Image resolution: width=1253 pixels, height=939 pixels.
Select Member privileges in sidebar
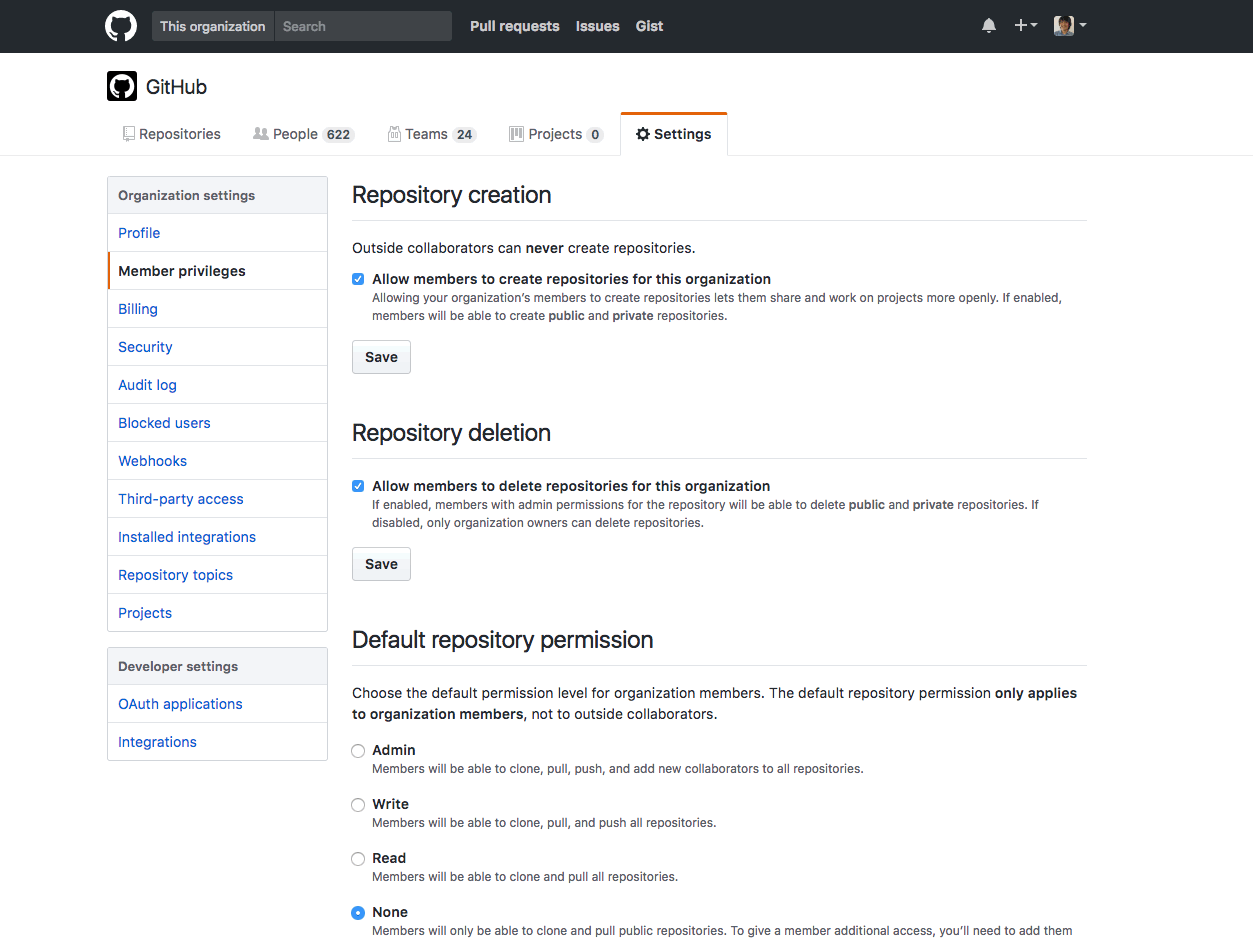pyautogui.click(x=217, y=271)
